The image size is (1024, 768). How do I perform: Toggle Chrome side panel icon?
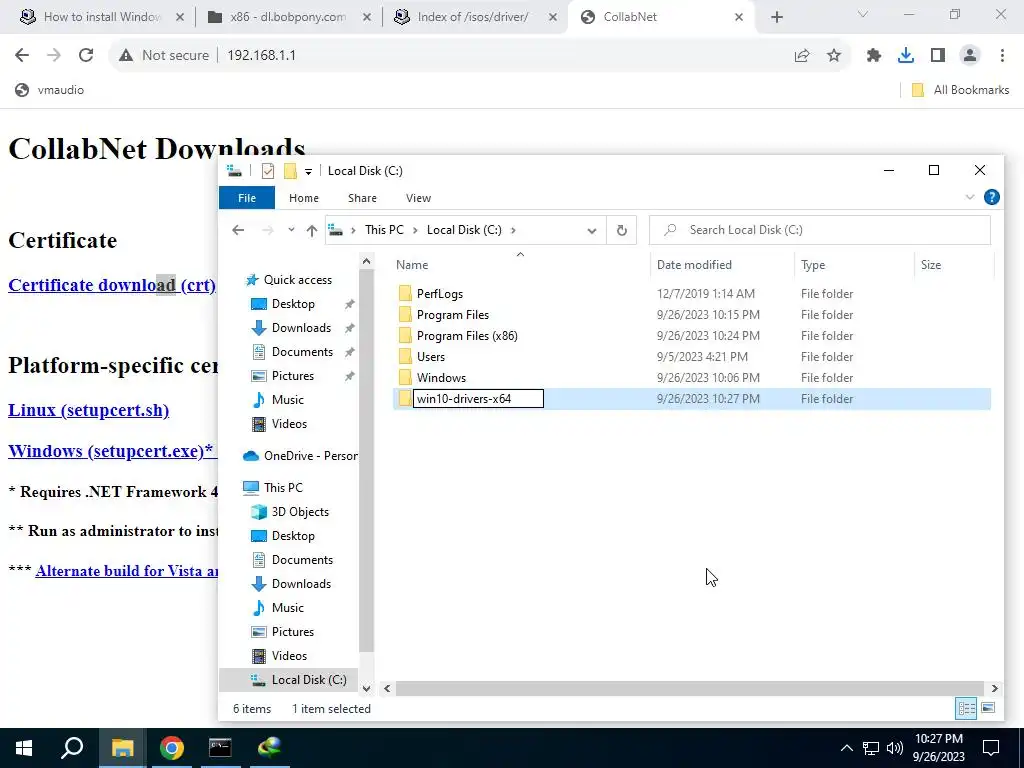(x=938, y=56)
